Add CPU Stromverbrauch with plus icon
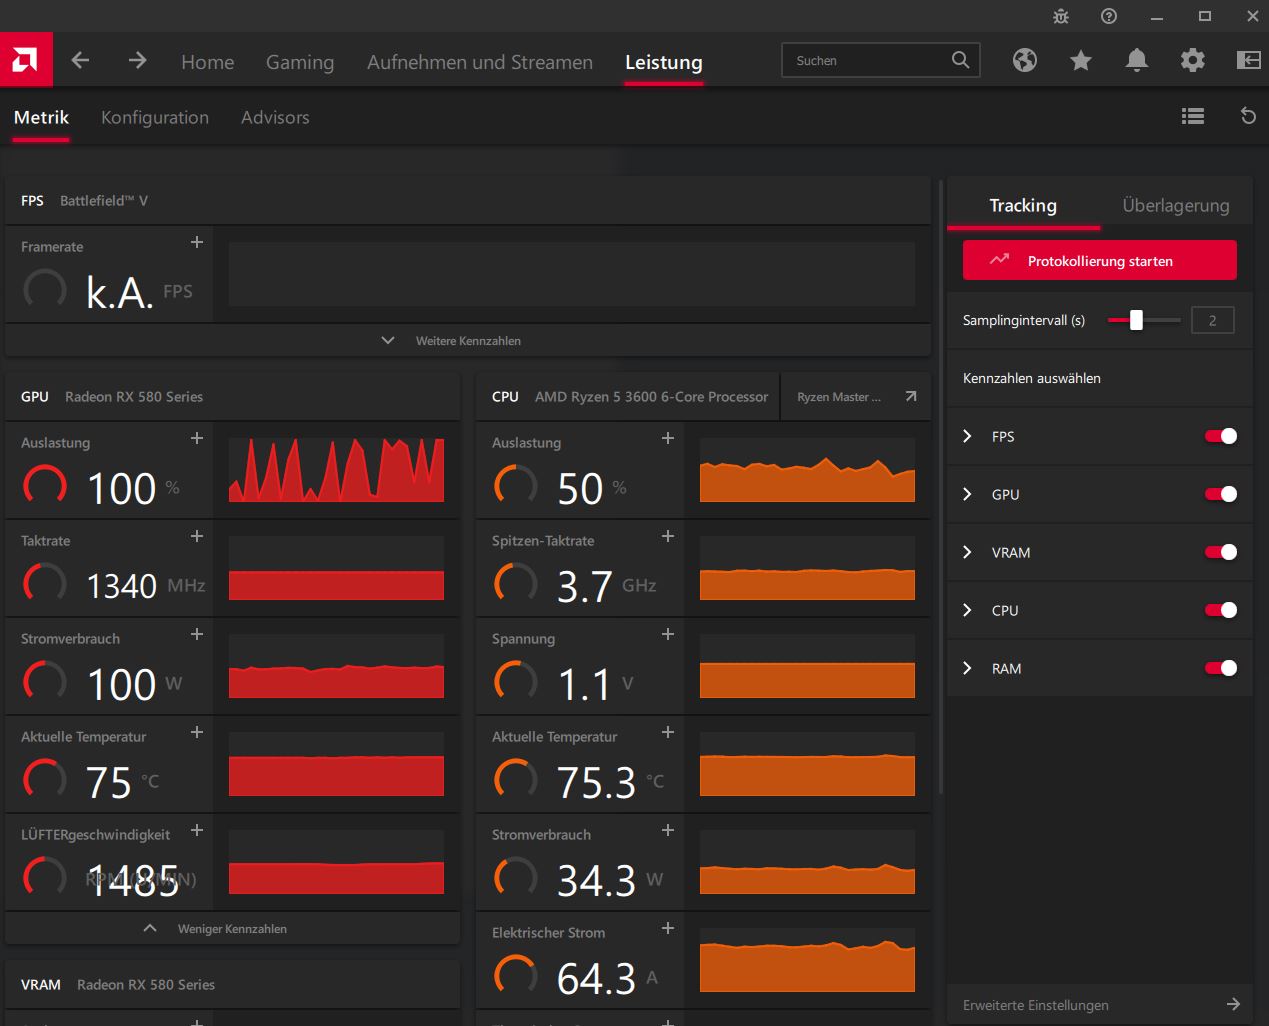The height and width of the screenshot is (1026, 1269). coord(668,830)
